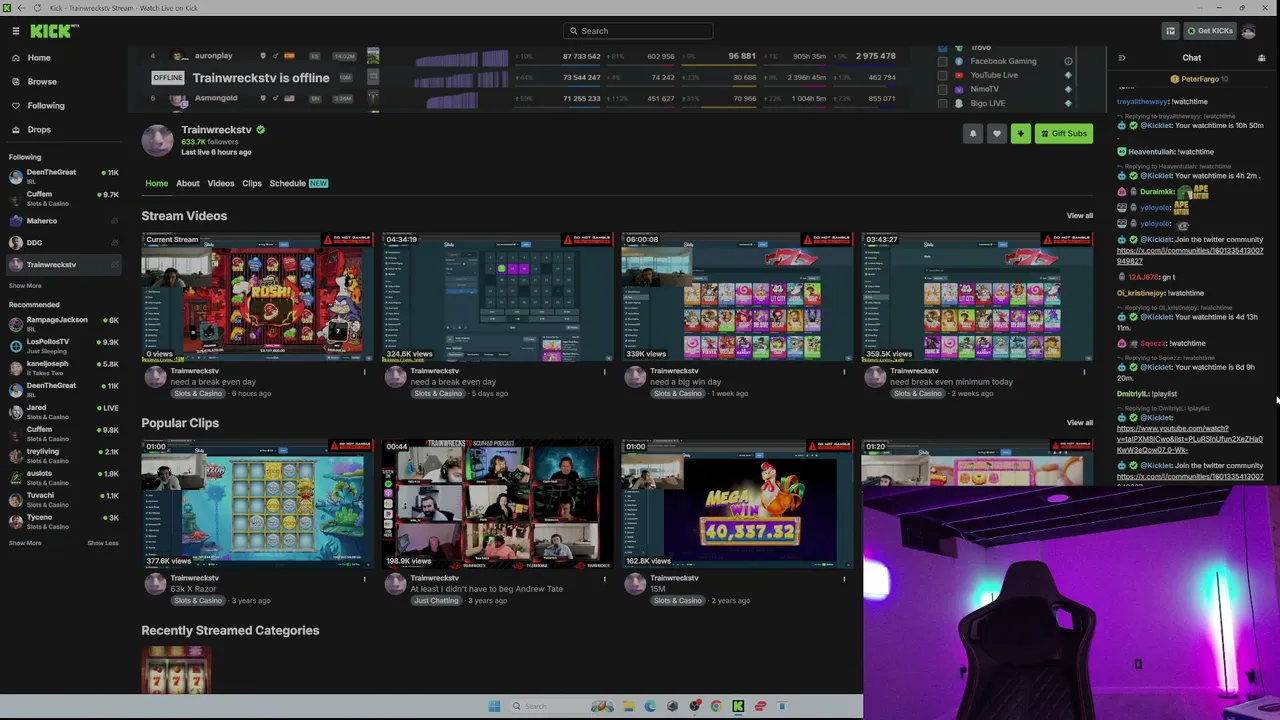Open Google Chrome from the taskbar
The height and width of the screenshot is (720, 1280).
tap(716, 706)
